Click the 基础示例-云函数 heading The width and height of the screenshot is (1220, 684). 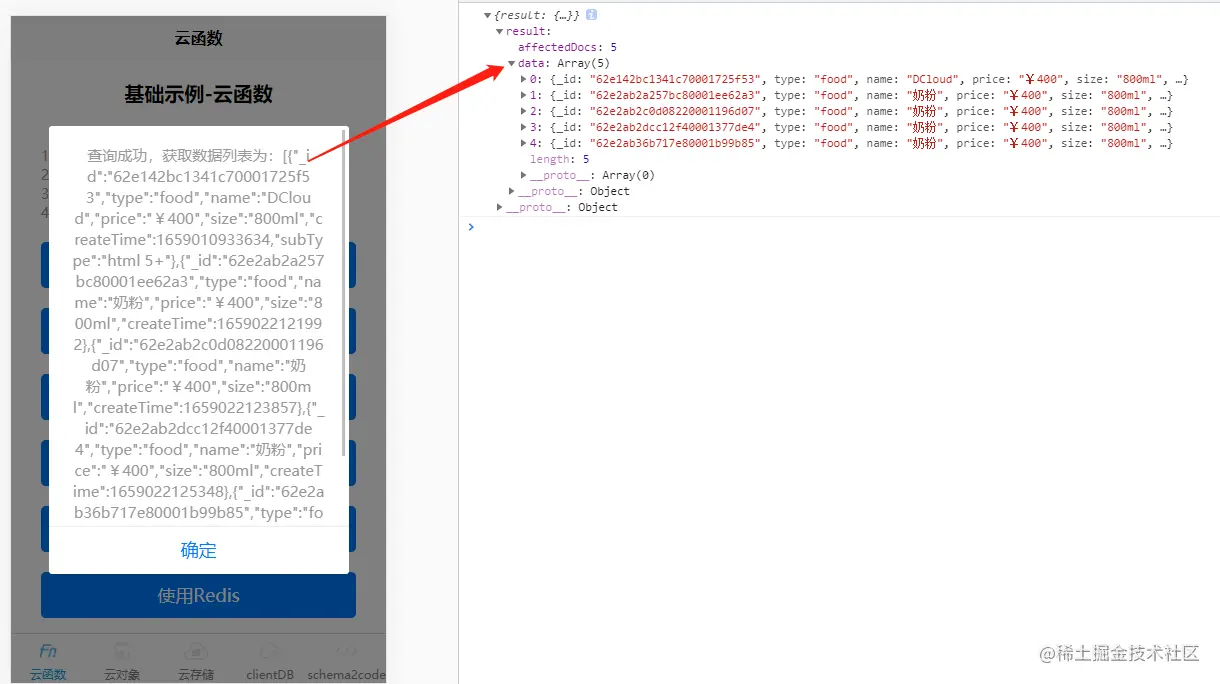(198, 95)
